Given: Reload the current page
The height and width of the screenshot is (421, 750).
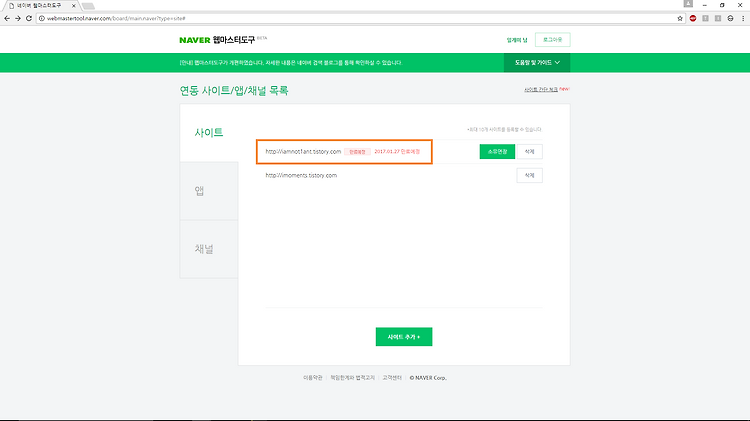Looking at the screenshot, I should coord(29,18).
